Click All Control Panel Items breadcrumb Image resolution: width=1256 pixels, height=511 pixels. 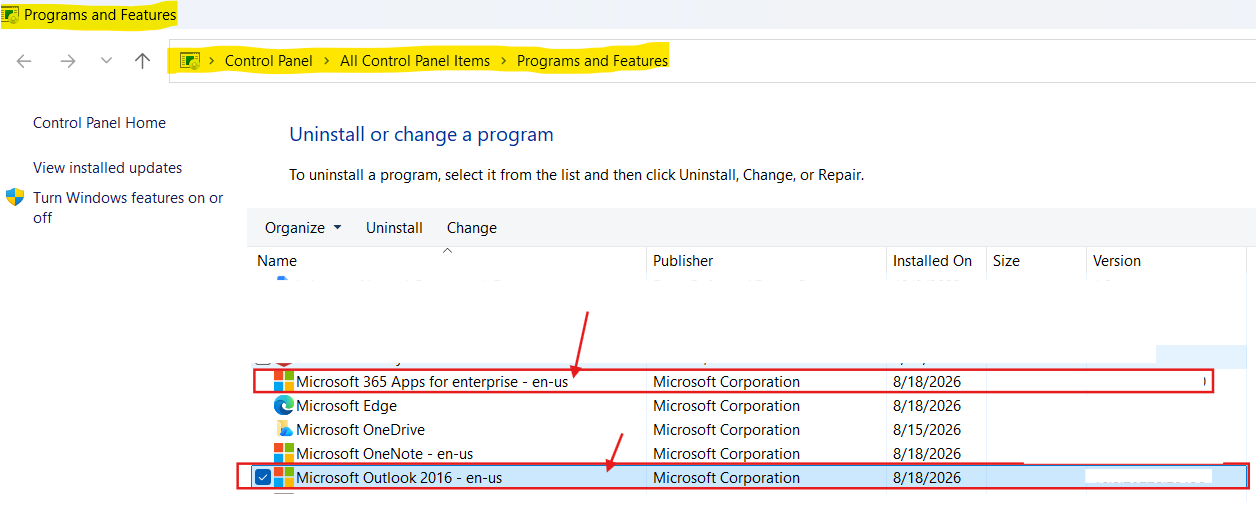[x=415, y=61]
